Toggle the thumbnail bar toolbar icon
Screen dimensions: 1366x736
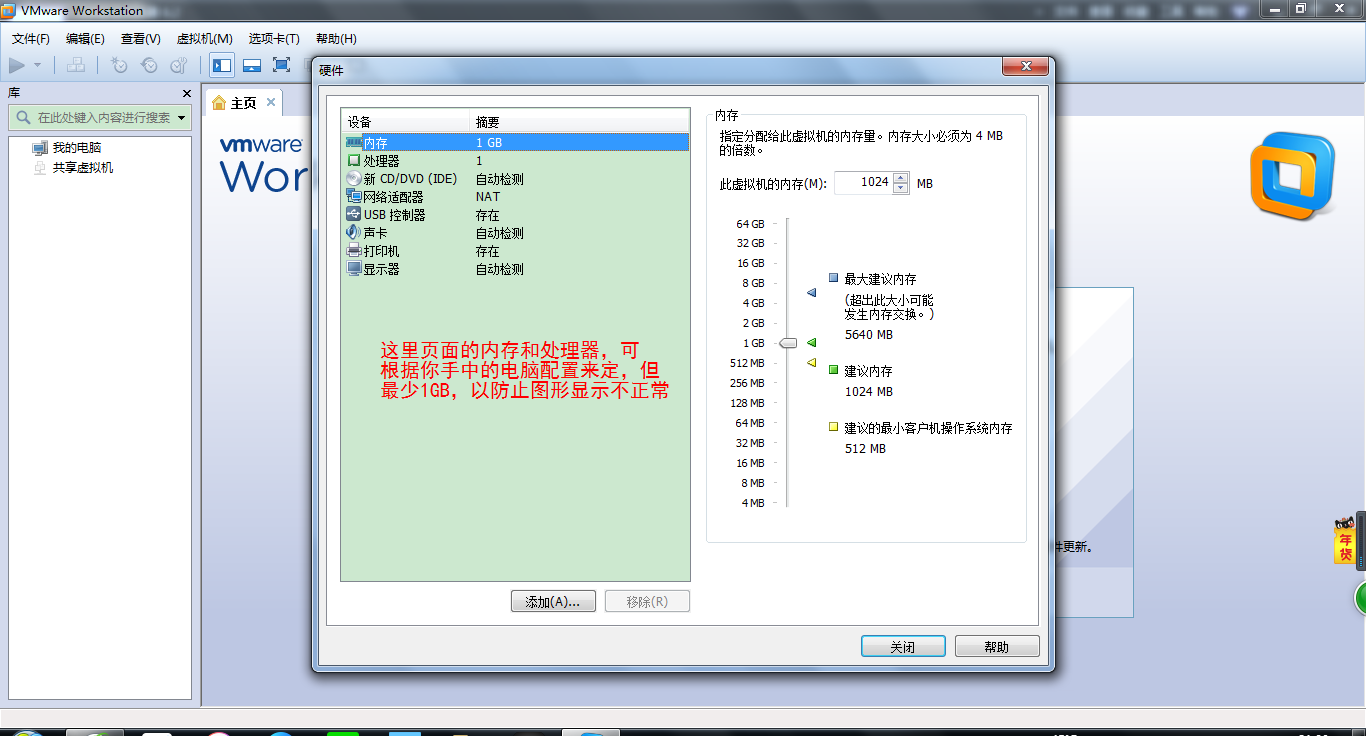[x=252, y=66]
